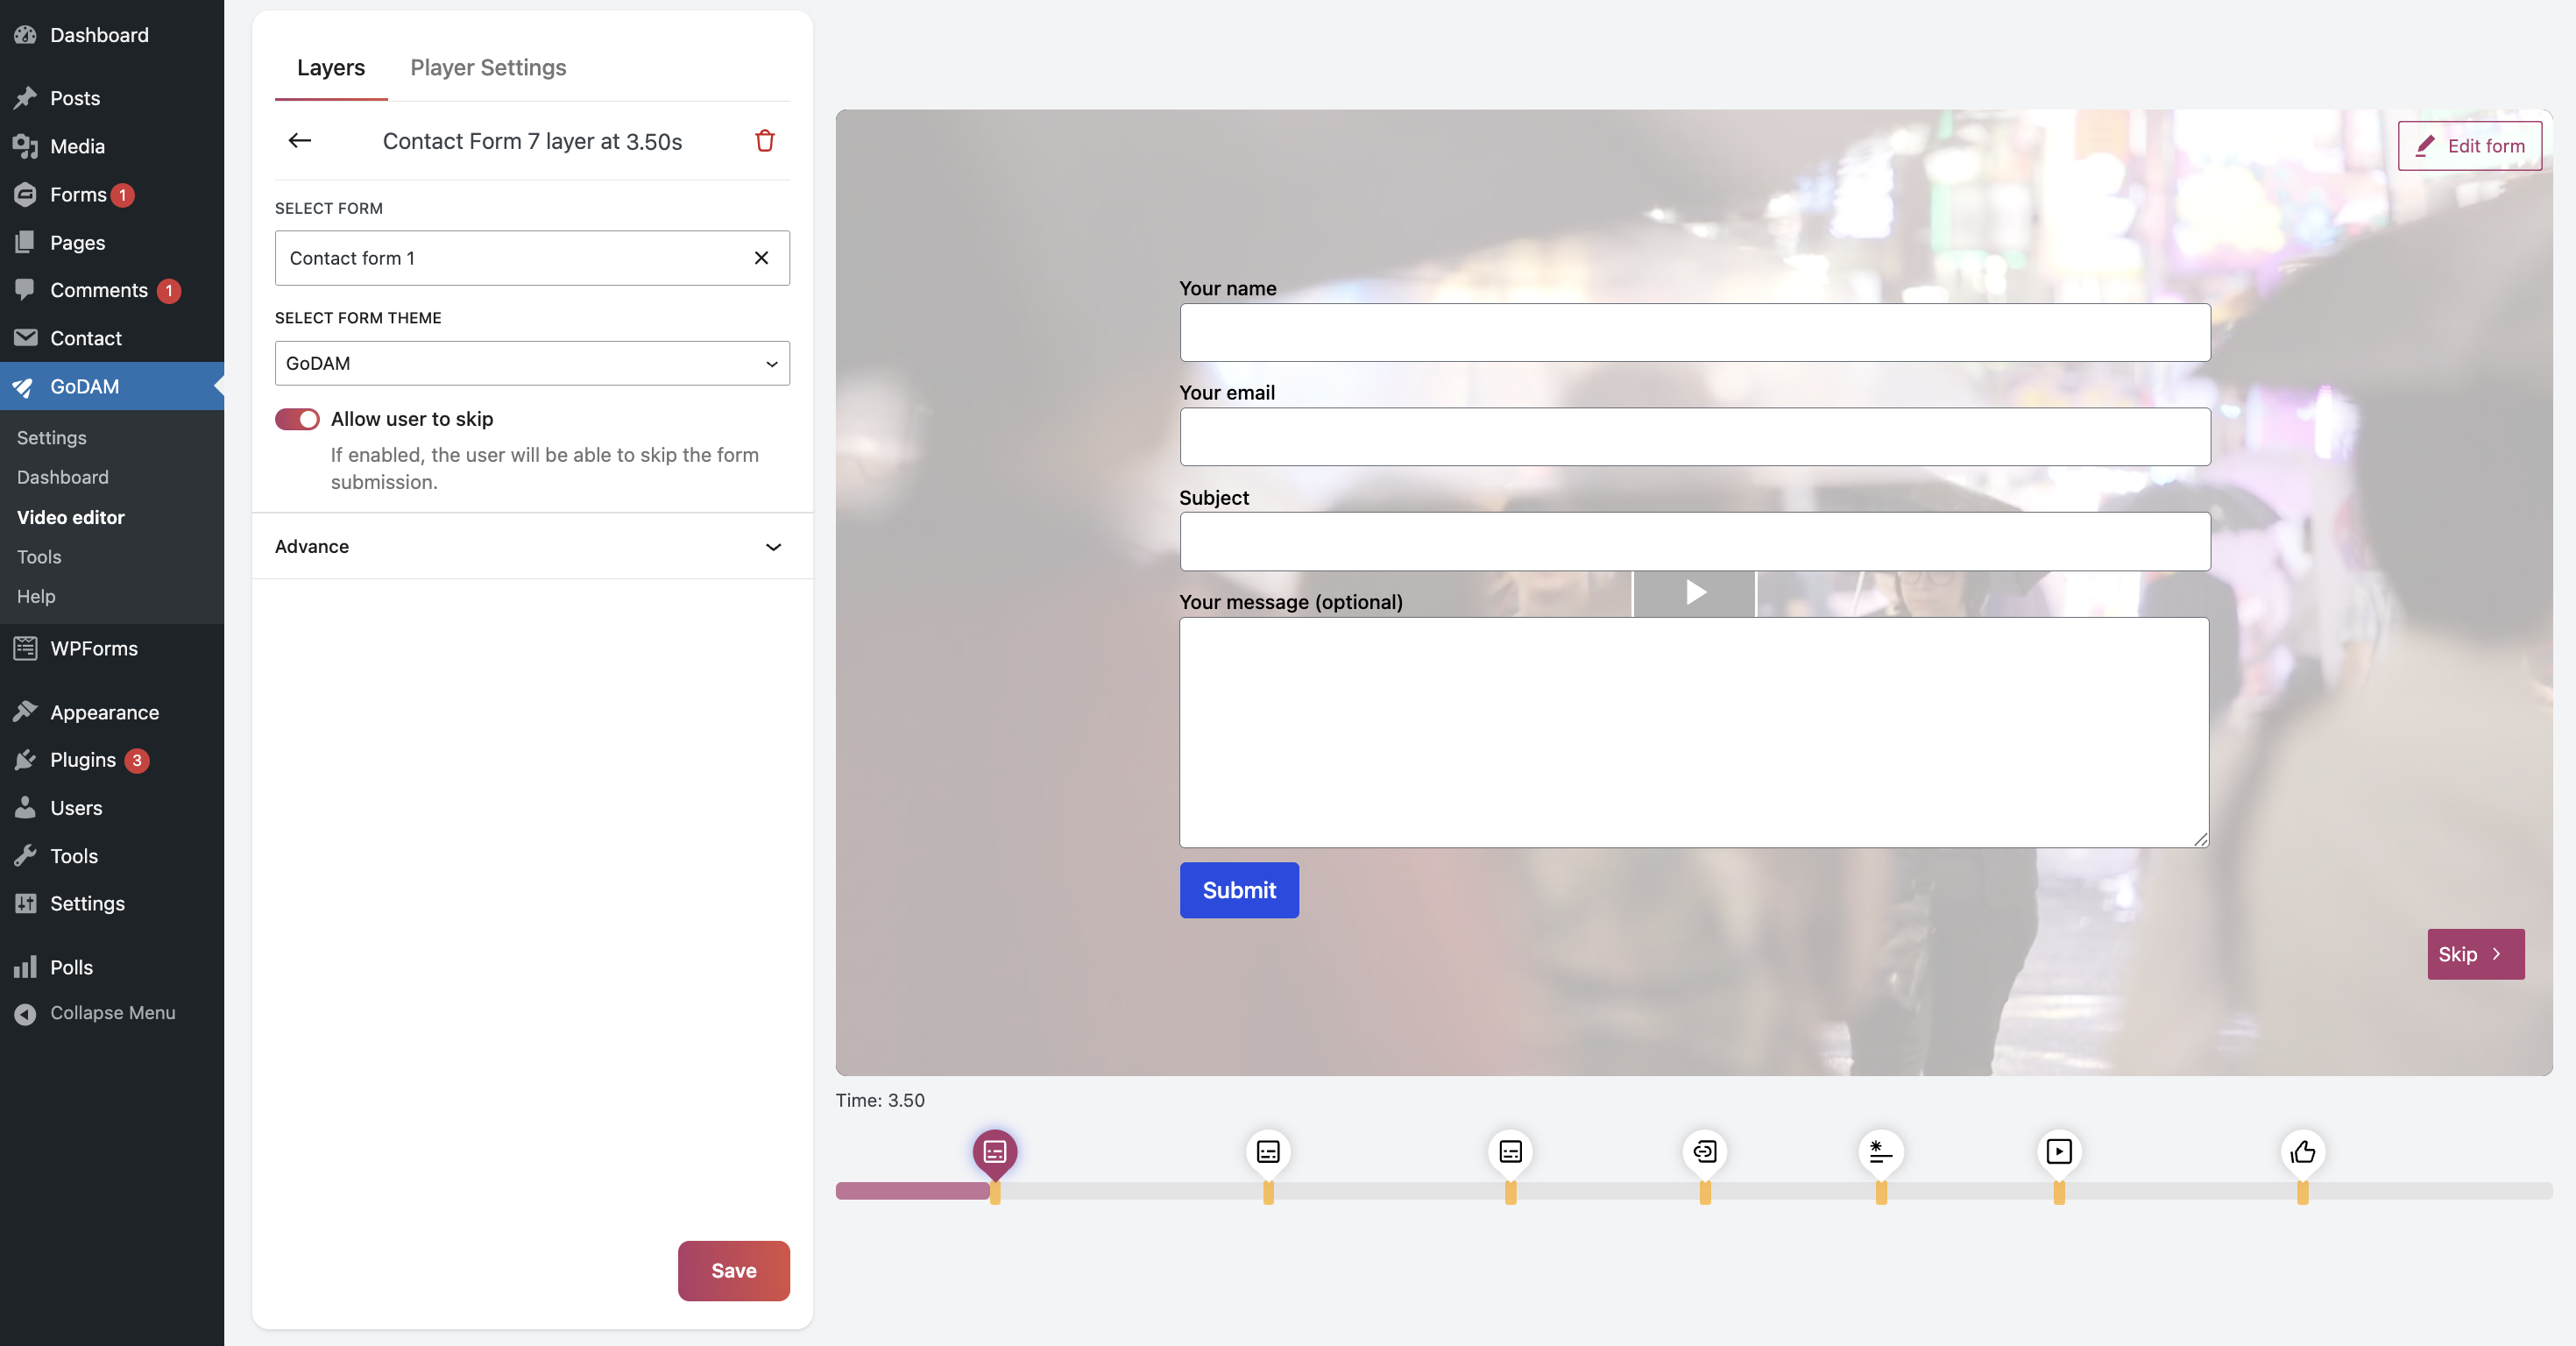The width and height of the screenshot is (2576, 1346).
Task: Click the Skip button on the video
Action: (2476, 954)
